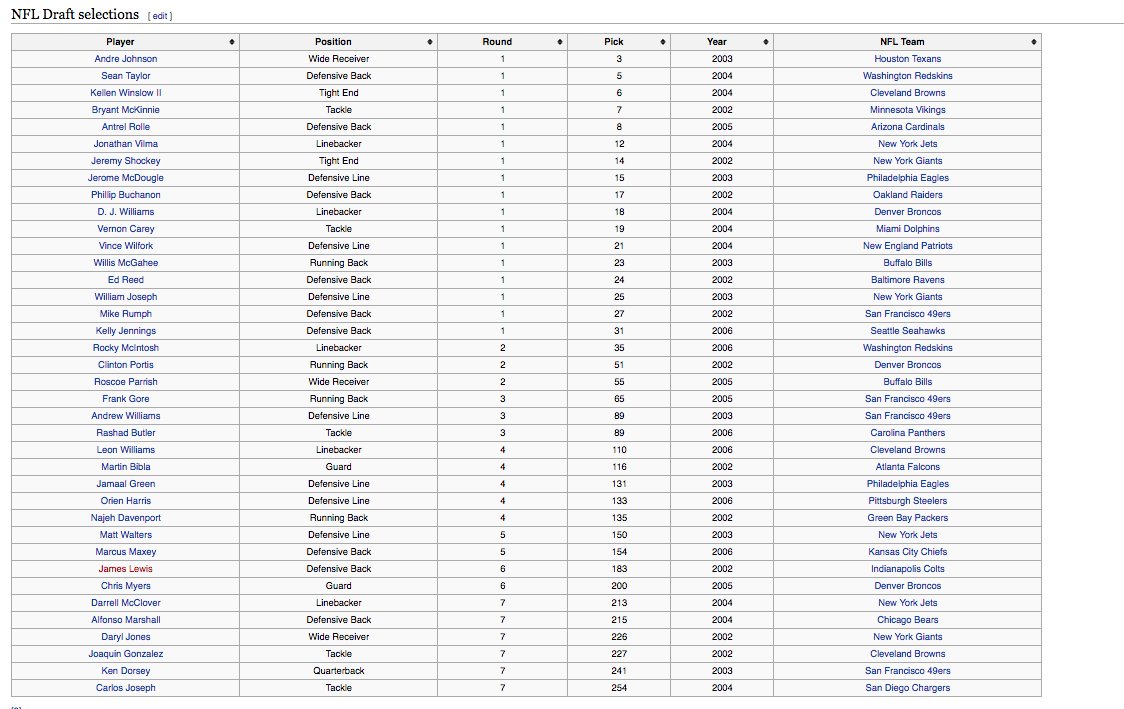The height and width of the screenshot is (709, 1124).
Task: Open Sean Taylor player link
Action: pyautogui.click(x=125, y=76)
